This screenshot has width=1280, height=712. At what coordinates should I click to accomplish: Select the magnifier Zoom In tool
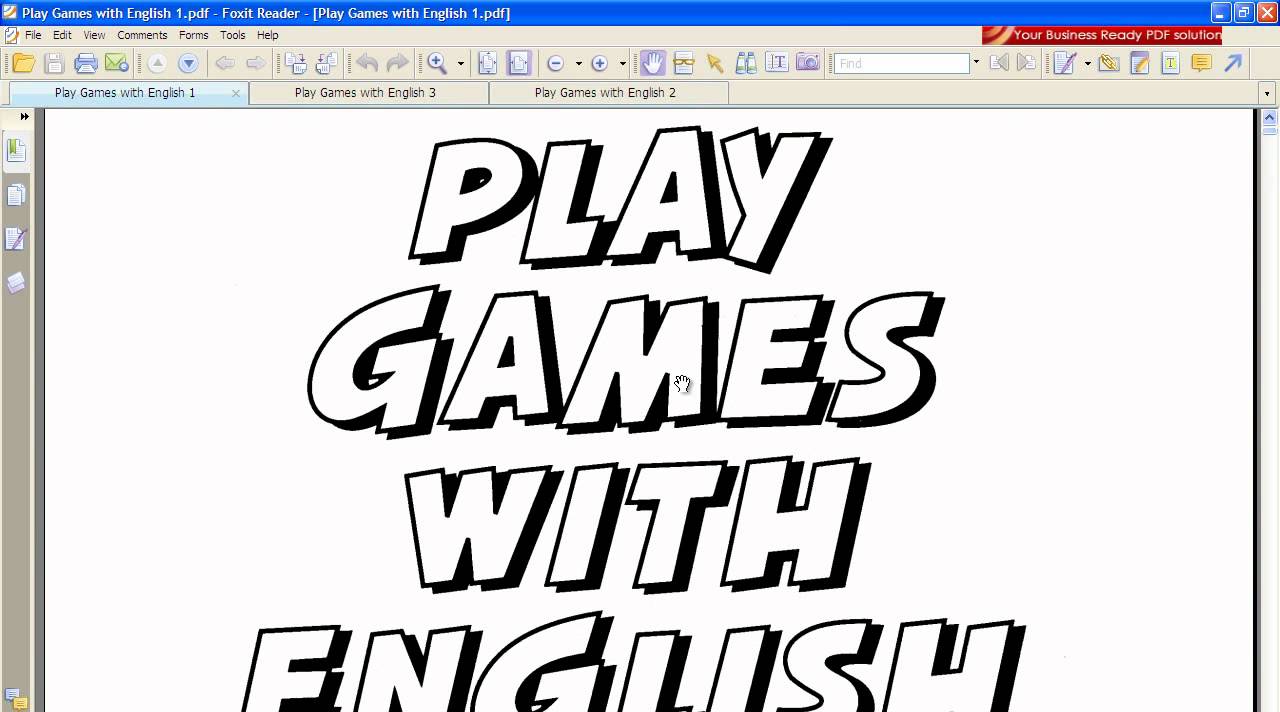point(437,63)
